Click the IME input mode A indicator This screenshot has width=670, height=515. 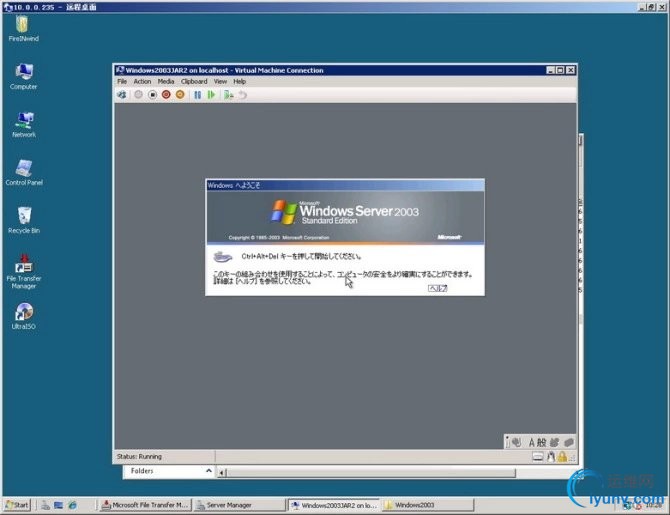(532, 443)
